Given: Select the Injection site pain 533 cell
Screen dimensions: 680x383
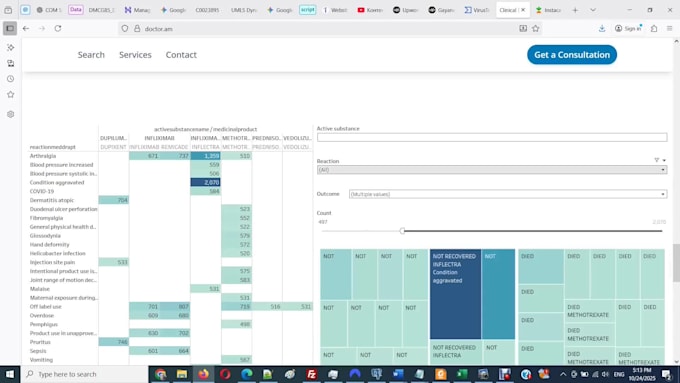Looking at the screenshot, I should (114, 262).
